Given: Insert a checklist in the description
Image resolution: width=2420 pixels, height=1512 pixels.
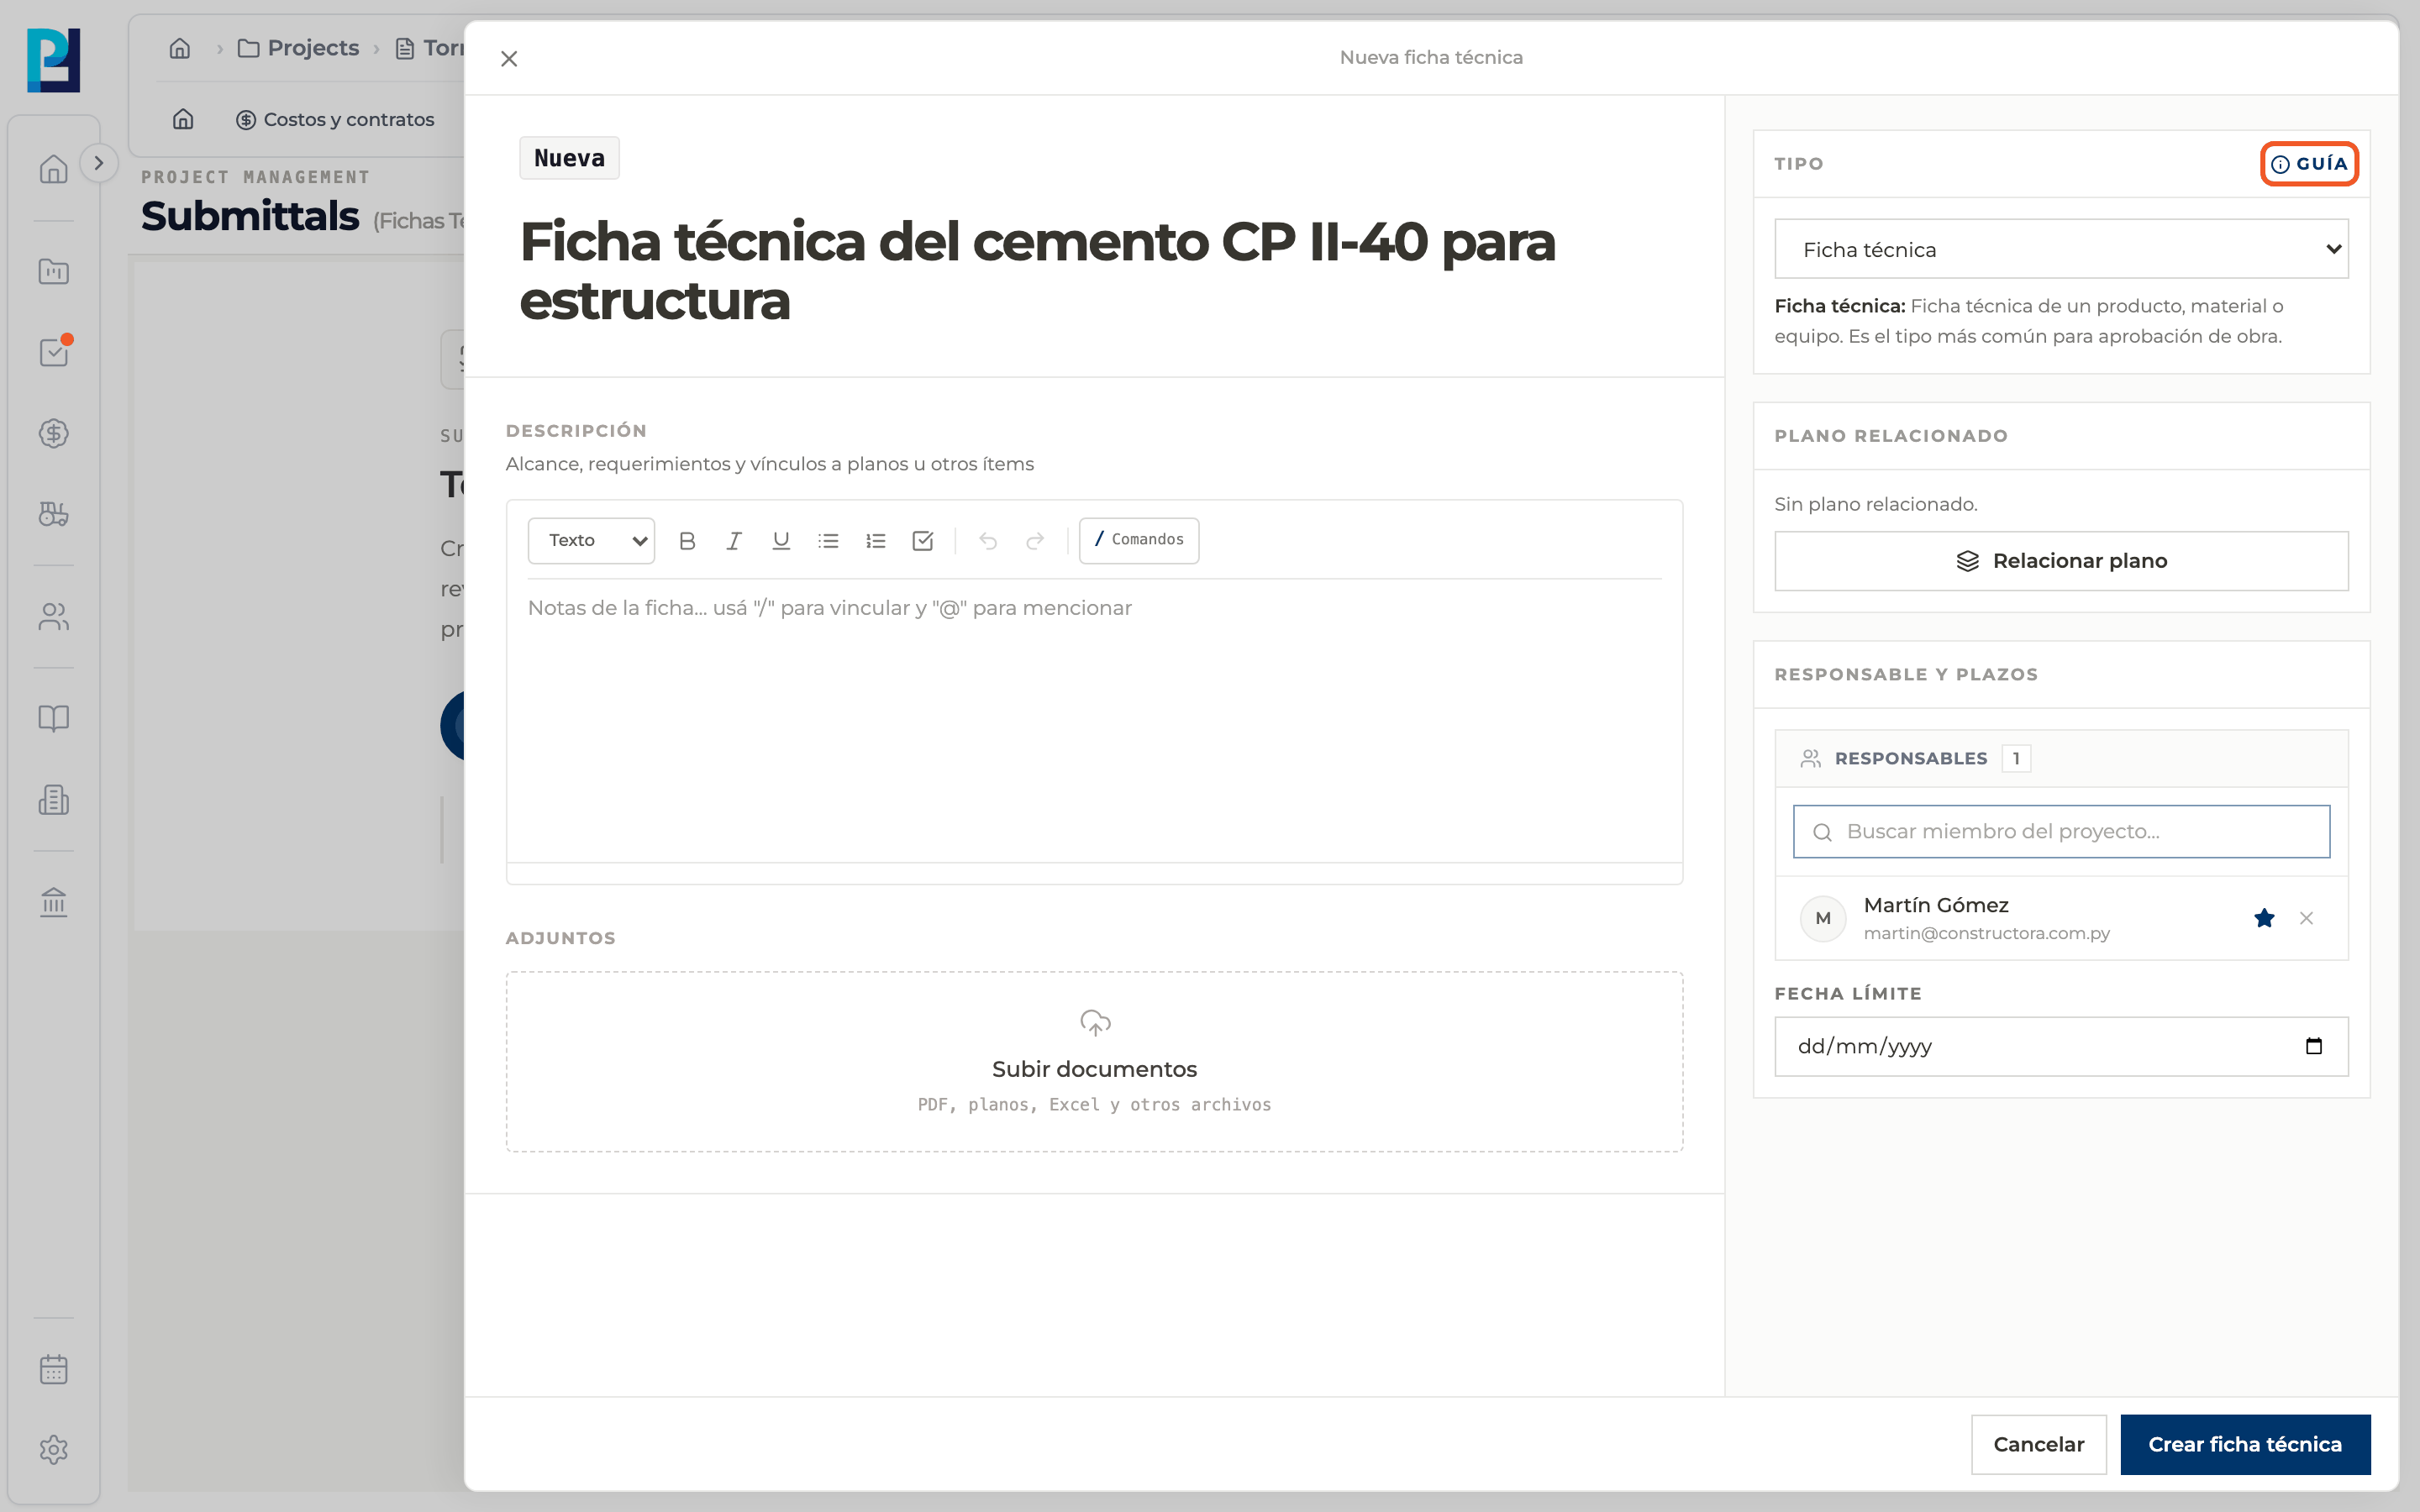Looking at the screenshot, I should point(923,540).
